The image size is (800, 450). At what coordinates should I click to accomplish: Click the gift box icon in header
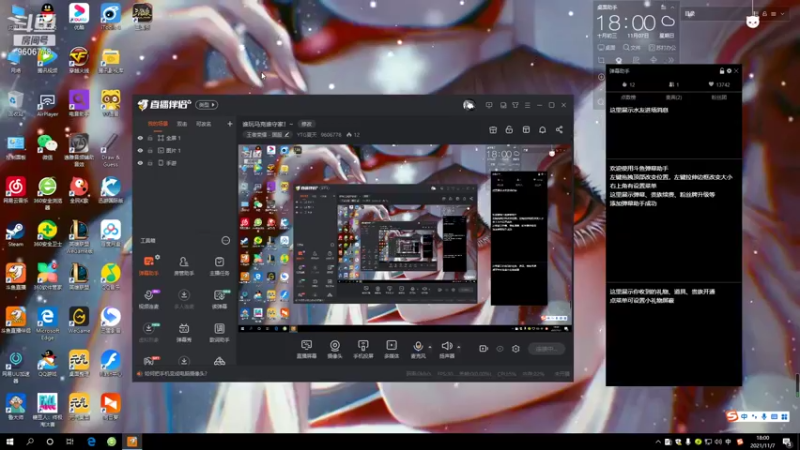(x=493, y=130)
